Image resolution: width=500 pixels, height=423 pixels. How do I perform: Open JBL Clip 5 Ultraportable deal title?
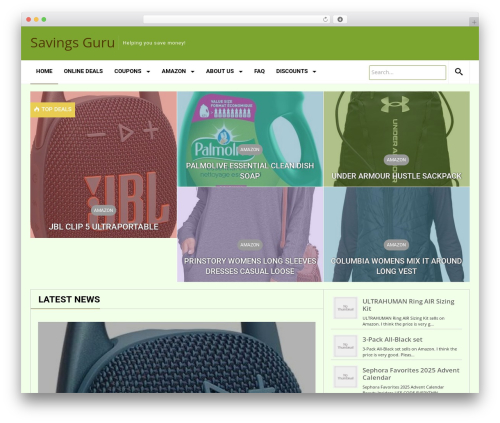(x=103, y=227)
